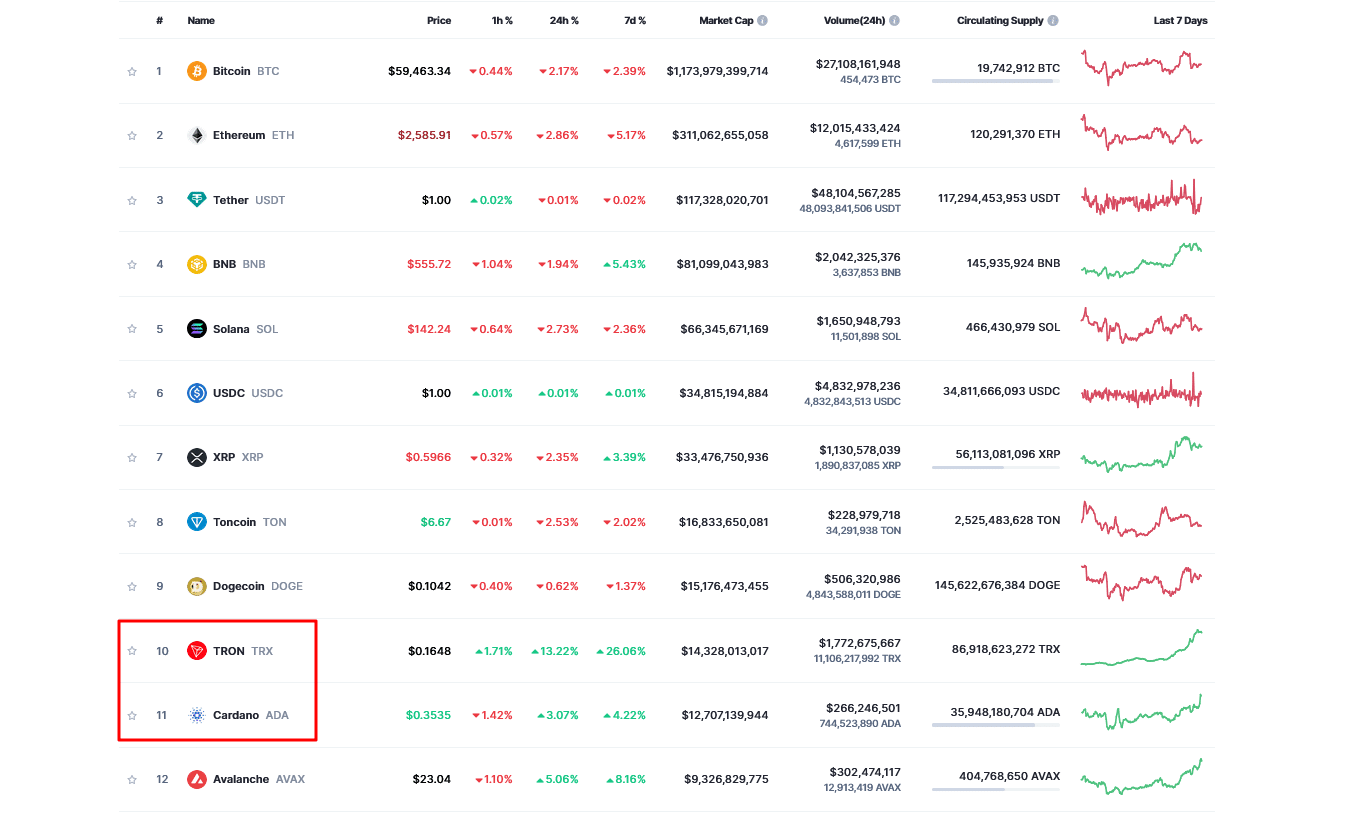Sort by the 24h % column
Image resolution: width=1363 pixels, height=814 pixels.
pyautogui.click(x=564, y=21)
